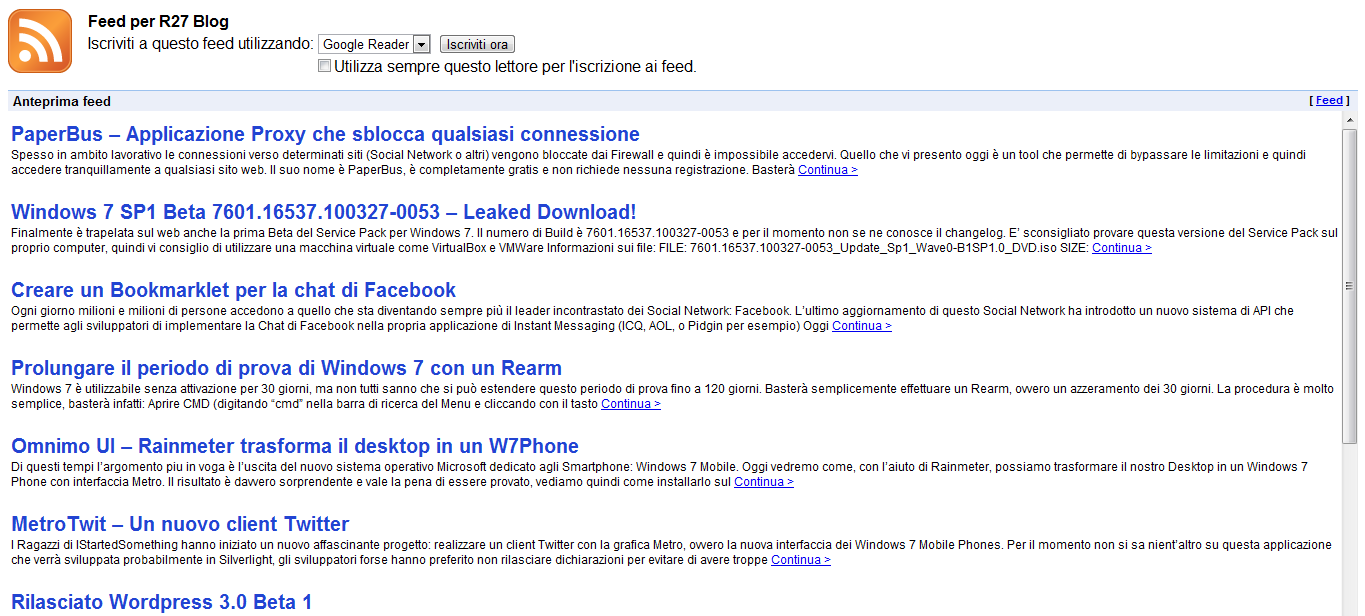The height and width of the screenshot is (616, 1365).
Task: Open the PaperBus Applicazione Proxy article
Action: tap(325, 134)
